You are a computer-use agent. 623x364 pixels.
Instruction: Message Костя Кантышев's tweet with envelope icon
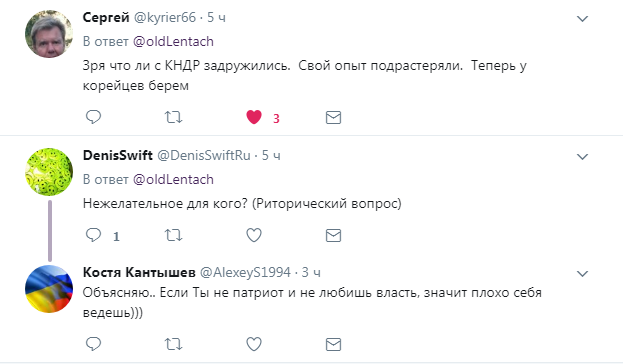pyautogui.click(x=333, y=344)
